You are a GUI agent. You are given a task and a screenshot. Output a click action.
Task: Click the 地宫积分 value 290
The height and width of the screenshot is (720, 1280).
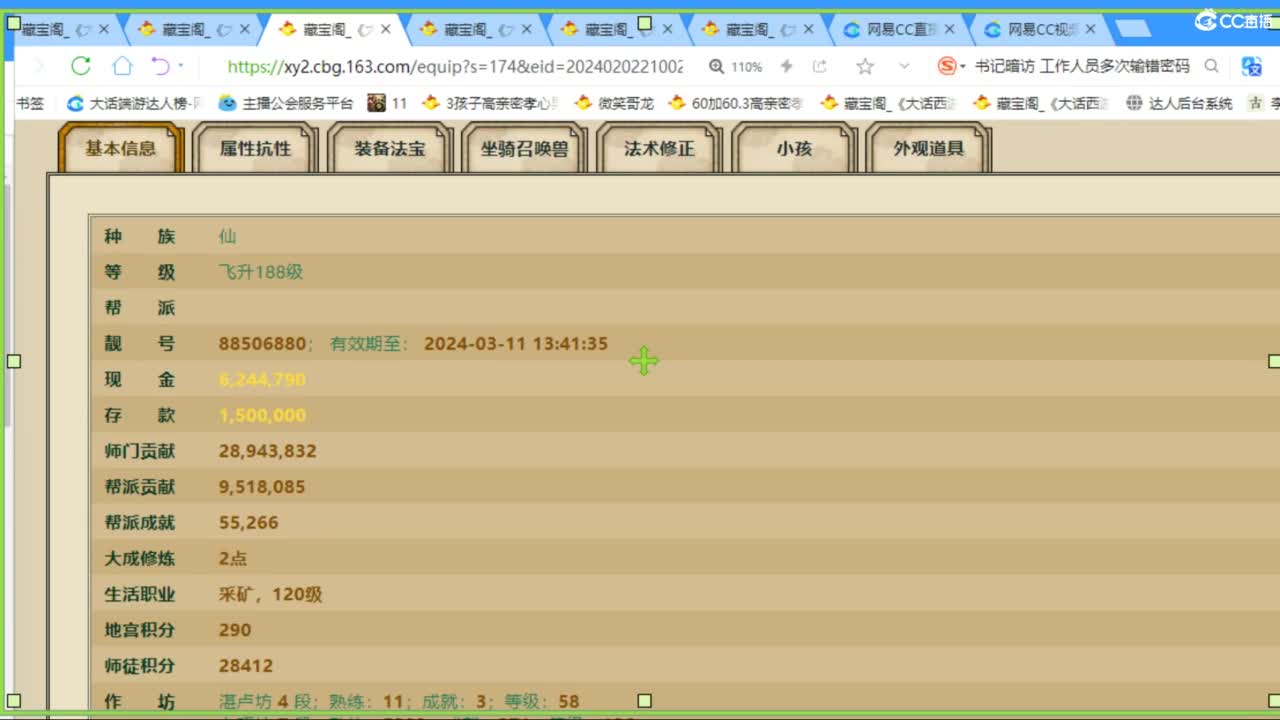click(x=235, y=630)
